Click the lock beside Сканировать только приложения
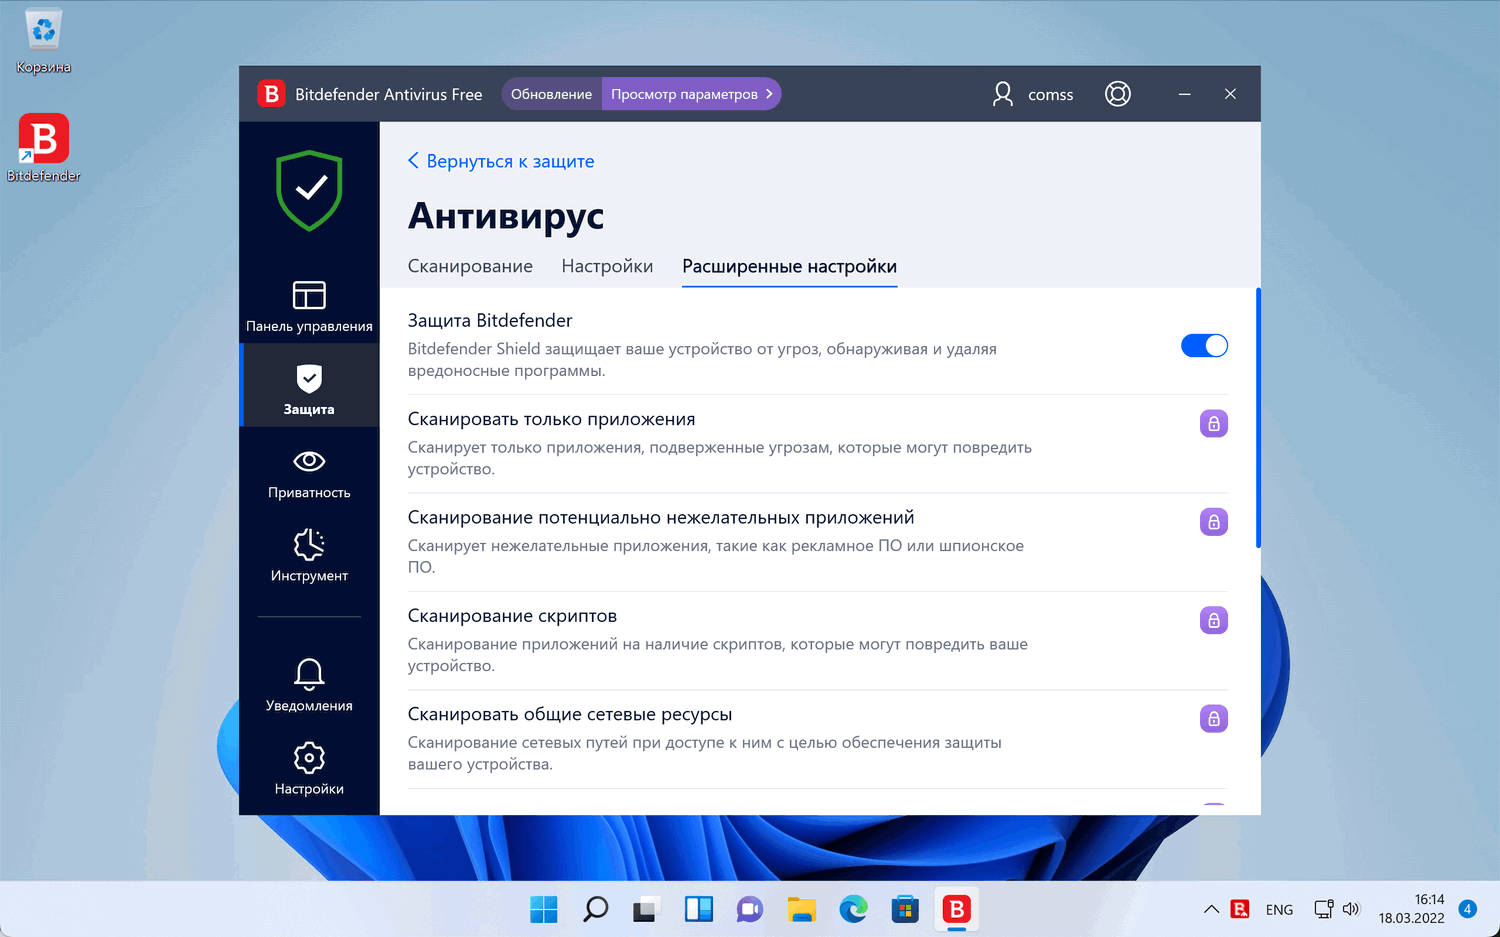Viewport: 1500px width, 937px height. [x=1214, y=424]
